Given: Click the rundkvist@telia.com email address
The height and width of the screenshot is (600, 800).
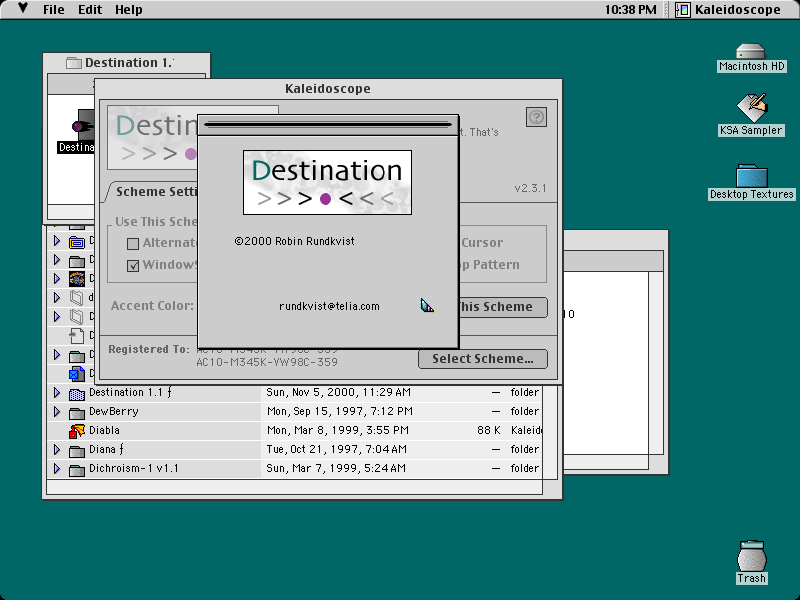Looking at the screenshot, I should (329, 306).
